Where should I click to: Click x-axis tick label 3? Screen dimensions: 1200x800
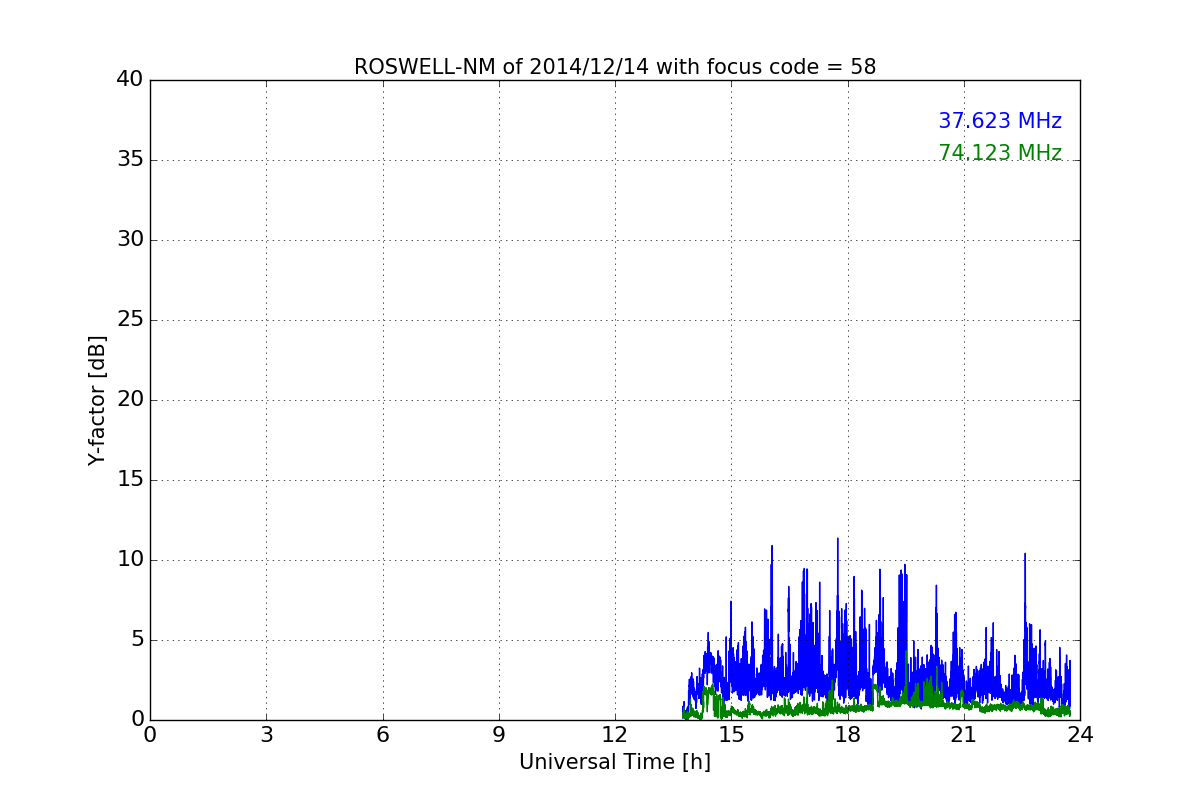click(266, 735)
